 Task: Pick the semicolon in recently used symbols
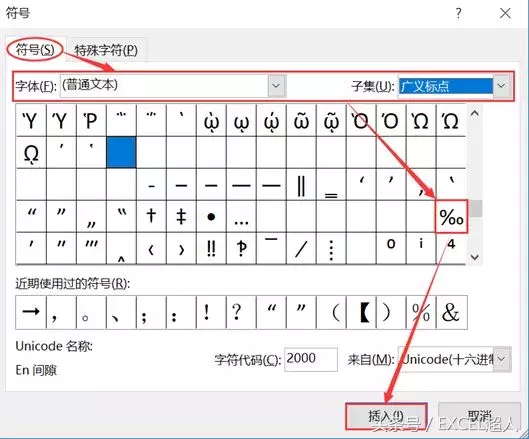pyautogui.click(x=151, y=312)
